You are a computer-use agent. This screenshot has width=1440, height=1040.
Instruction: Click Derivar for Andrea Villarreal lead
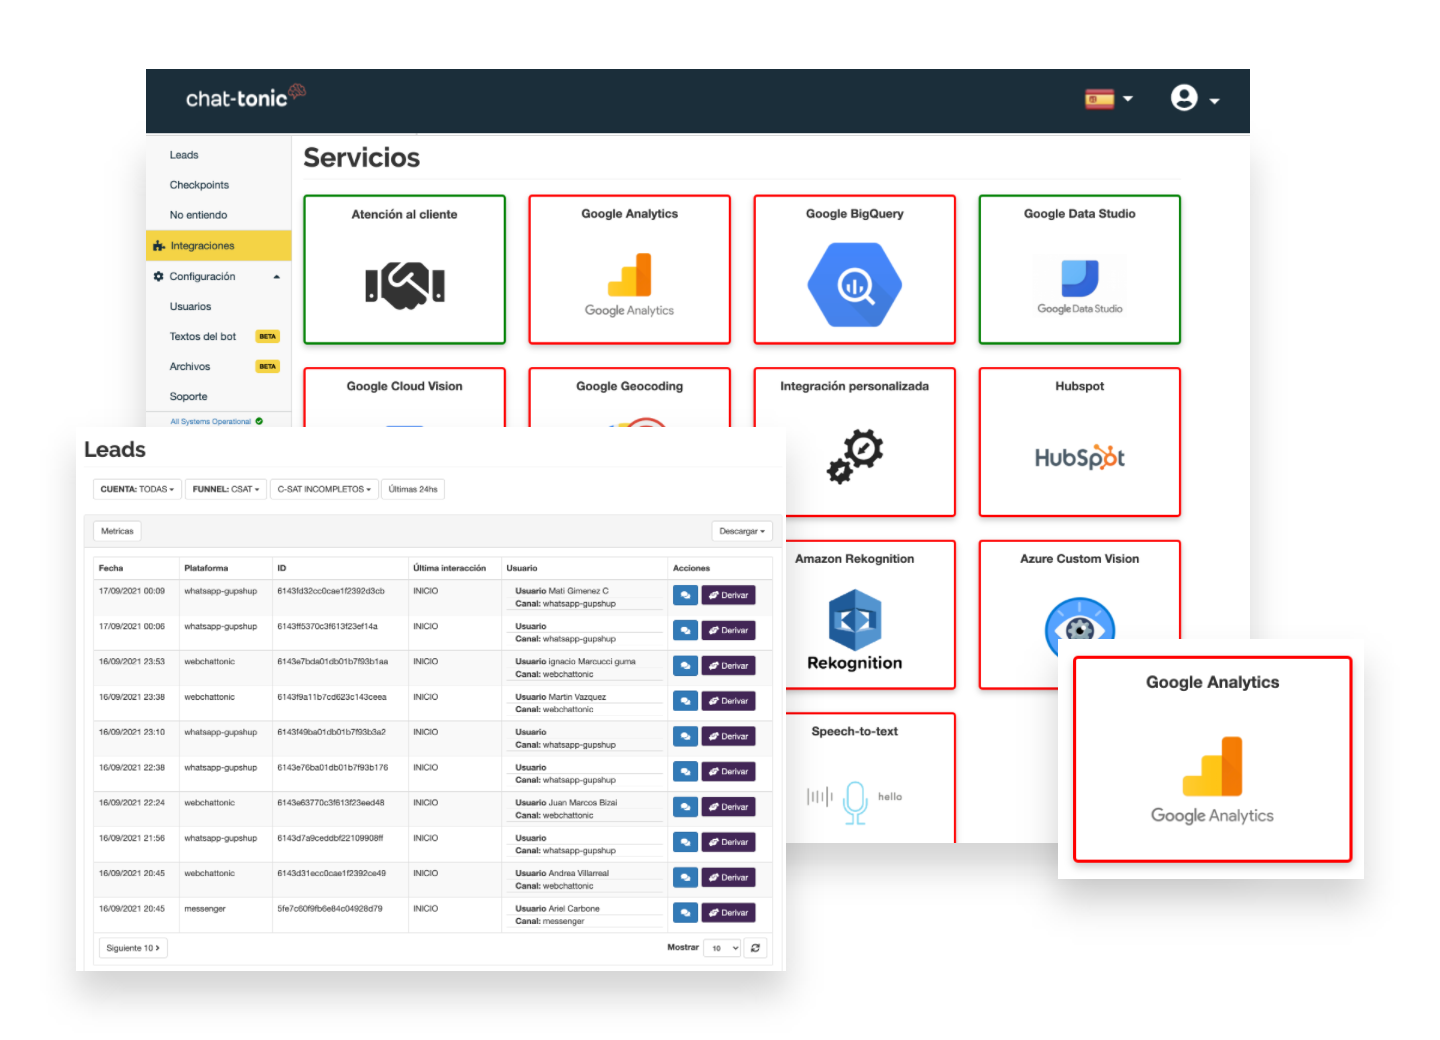[728, 878]
